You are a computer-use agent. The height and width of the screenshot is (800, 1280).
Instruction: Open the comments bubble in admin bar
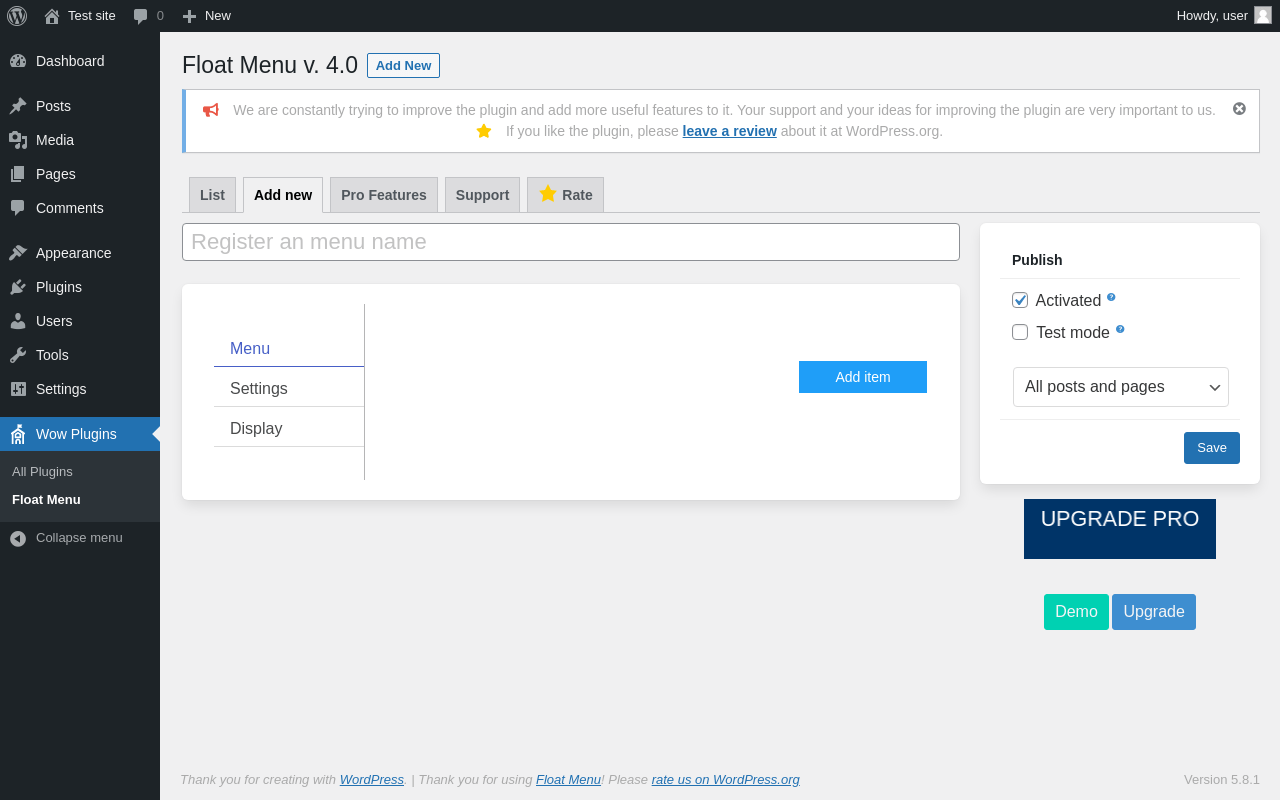(140, 16)
